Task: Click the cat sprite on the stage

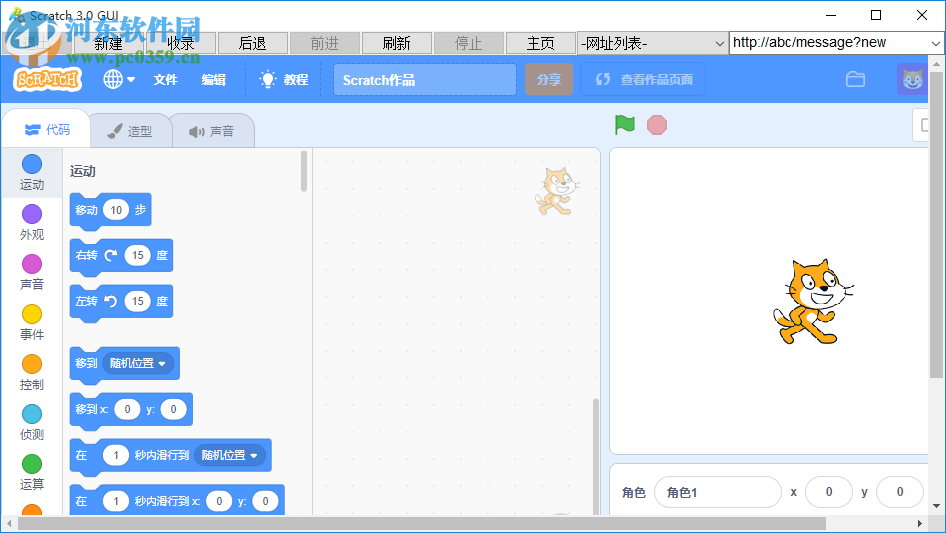Action: point(813,302)
